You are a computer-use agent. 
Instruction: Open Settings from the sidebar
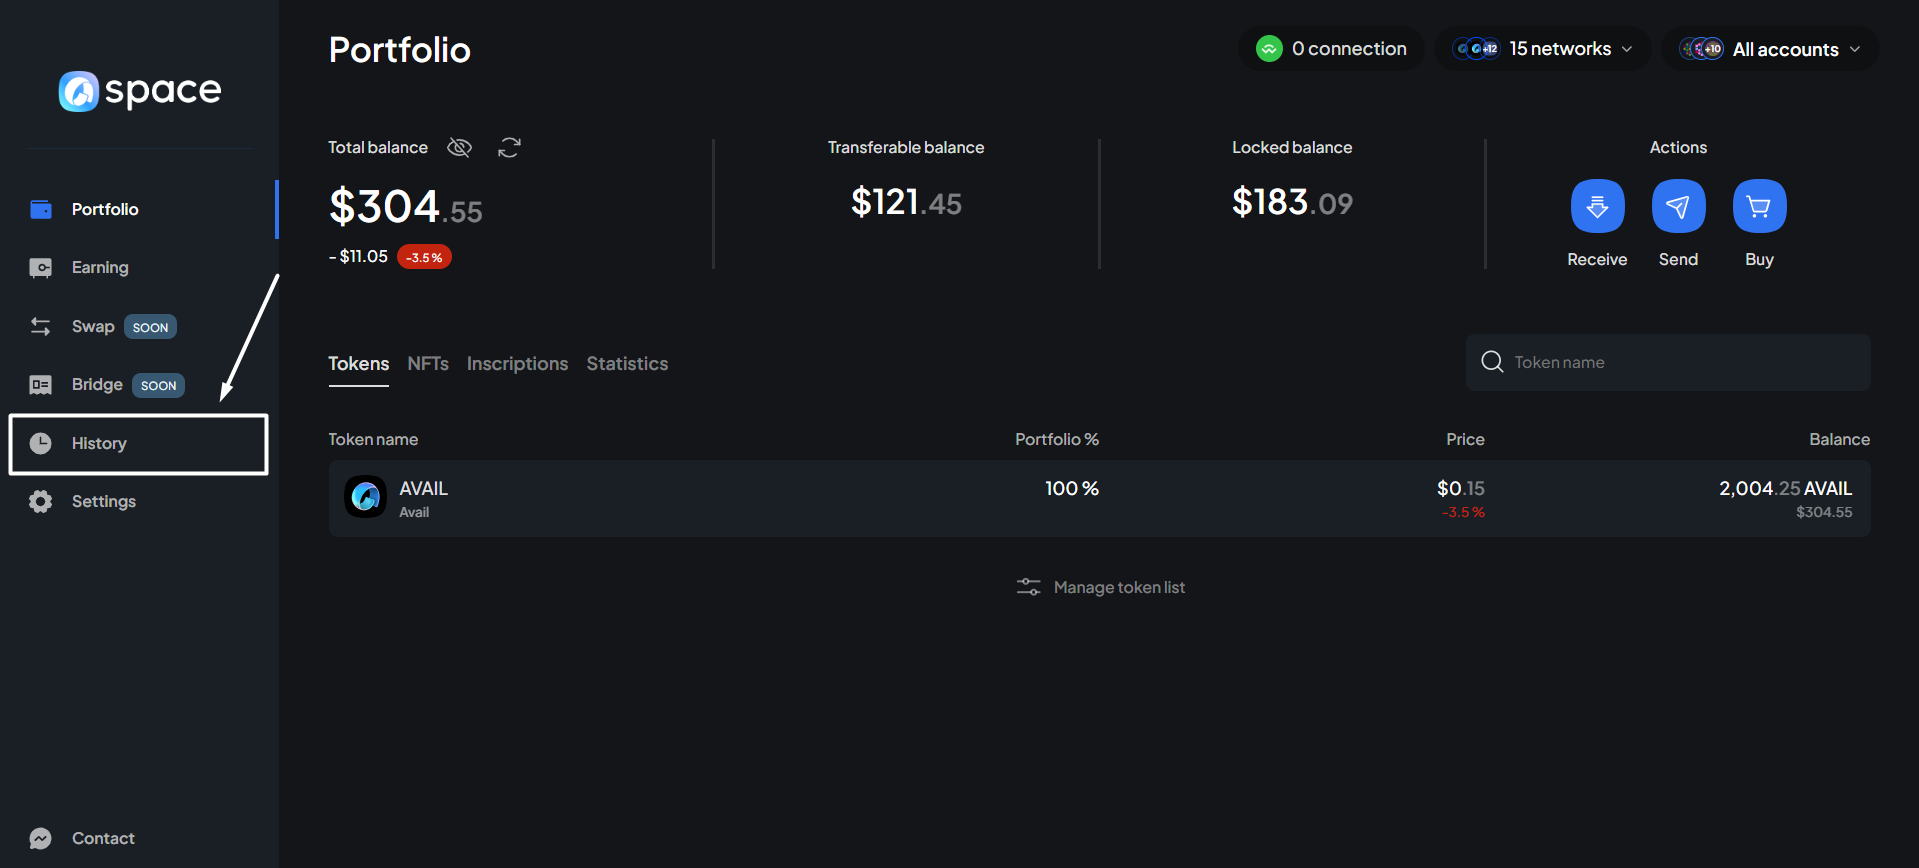103,501
